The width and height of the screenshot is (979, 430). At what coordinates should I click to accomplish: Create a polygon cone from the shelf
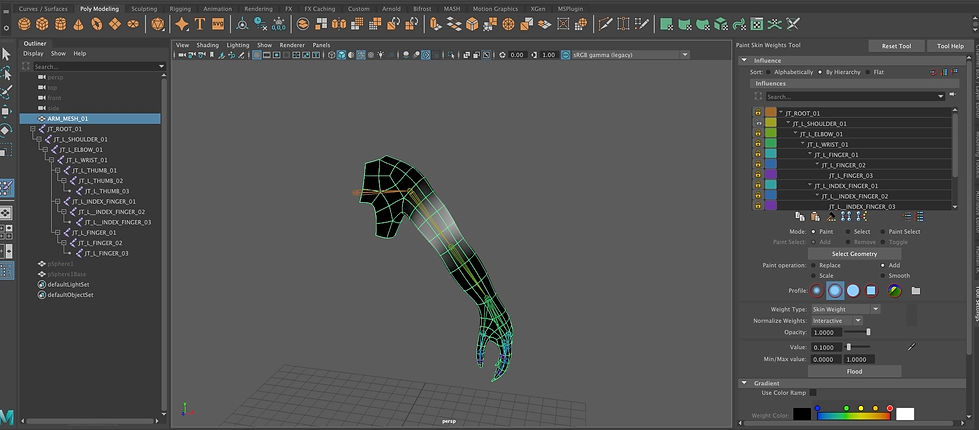pos(79,24)
